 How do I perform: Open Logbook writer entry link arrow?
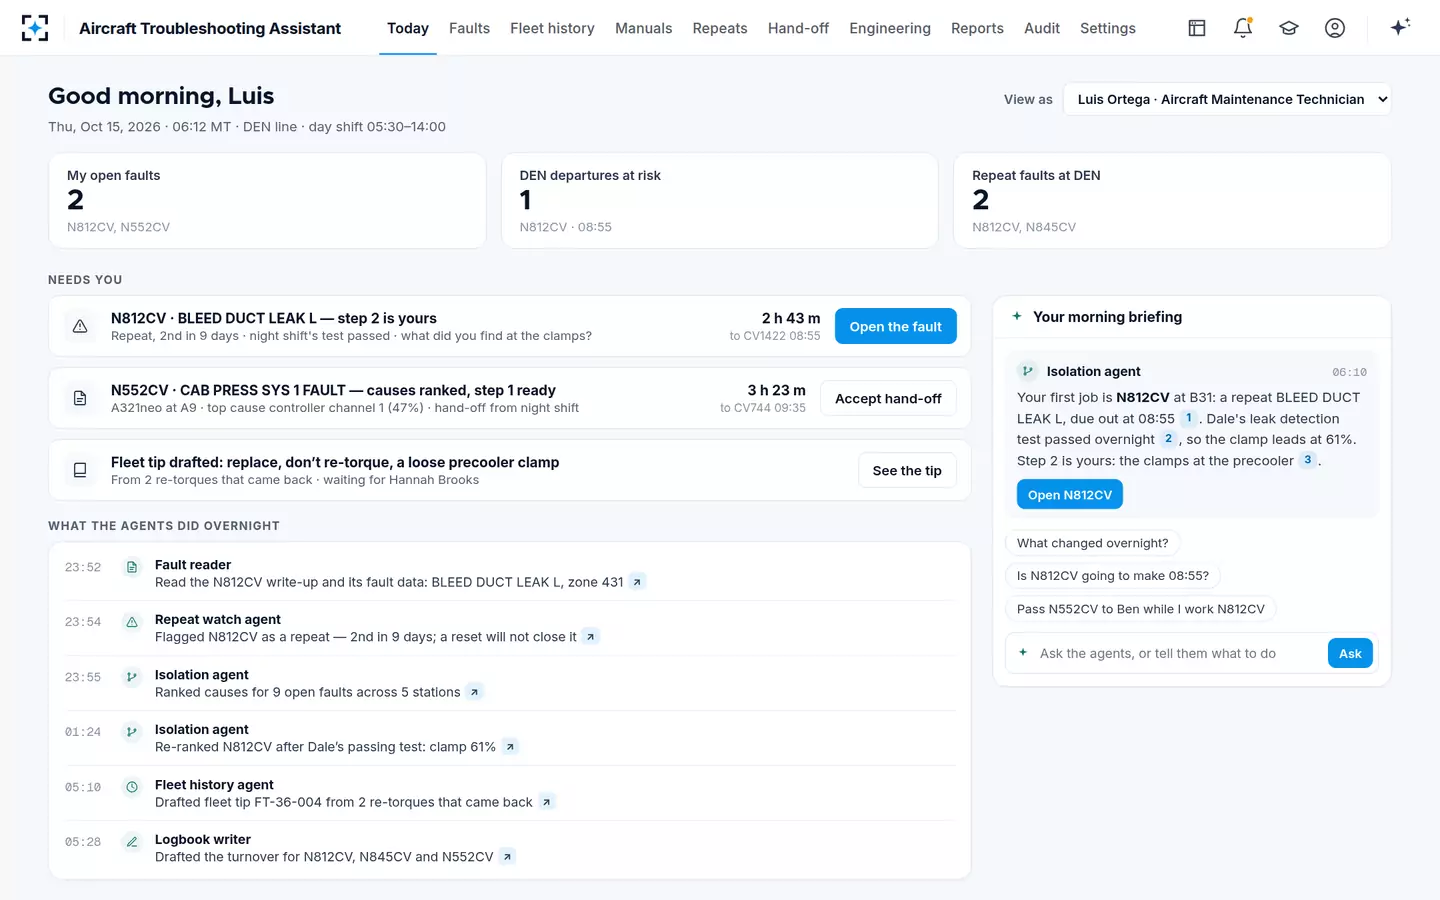pos(507,857)
